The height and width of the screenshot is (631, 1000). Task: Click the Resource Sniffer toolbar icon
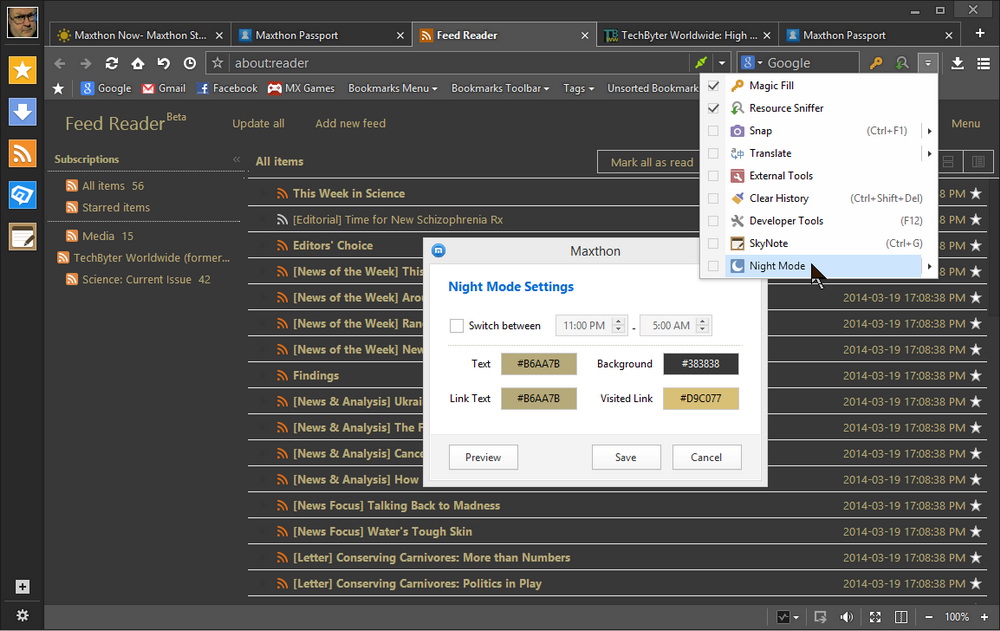[902, 63]
